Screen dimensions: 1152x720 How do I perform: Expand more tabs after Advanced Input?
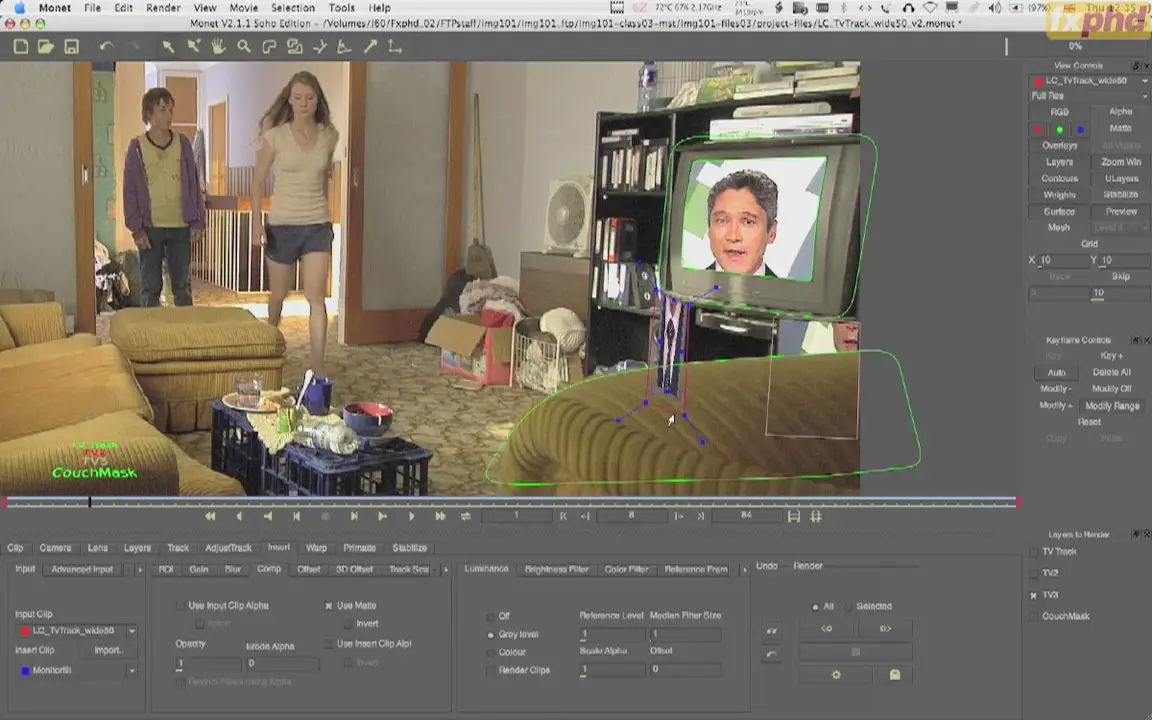pyautogui.click(x=140, y=569)
